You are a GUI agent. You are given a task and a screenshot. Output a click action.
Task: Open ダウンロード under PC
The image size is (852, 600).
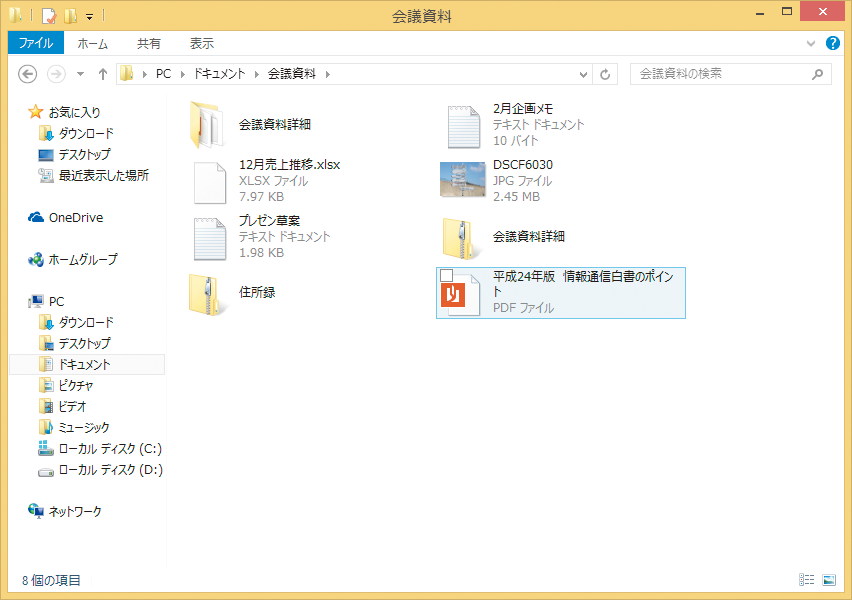pyautogui.click(x=86, y=323)
